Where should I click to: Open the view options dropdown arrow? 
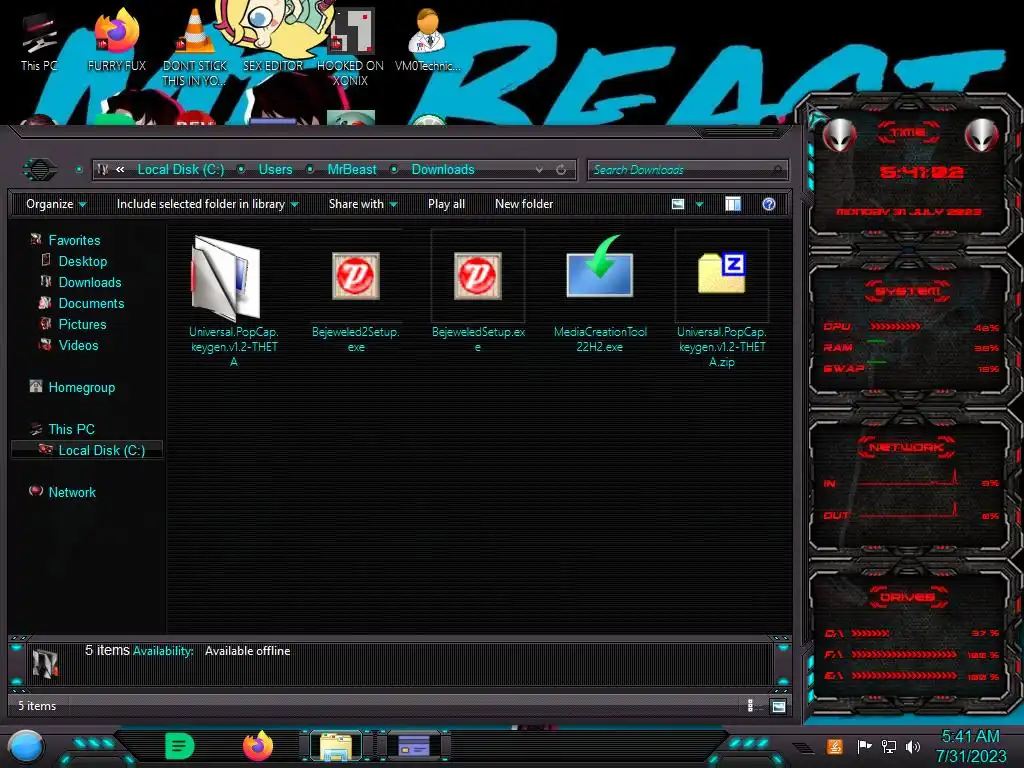pos(699,204)
